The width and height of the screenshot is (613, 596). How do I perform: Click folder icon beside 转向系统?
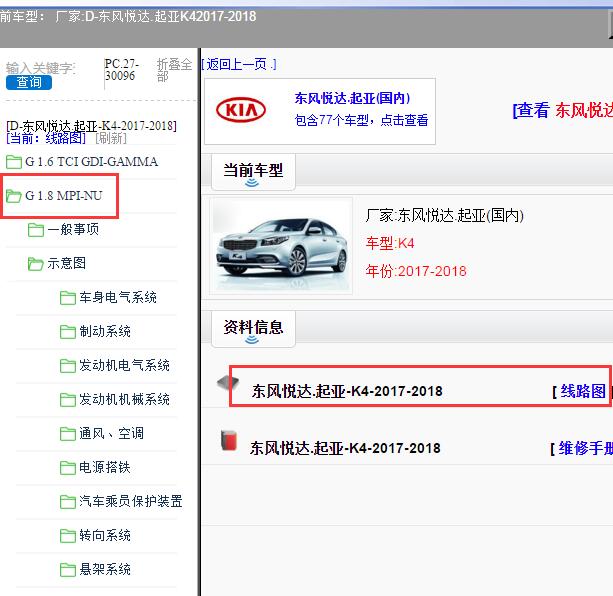coord(68,535)
